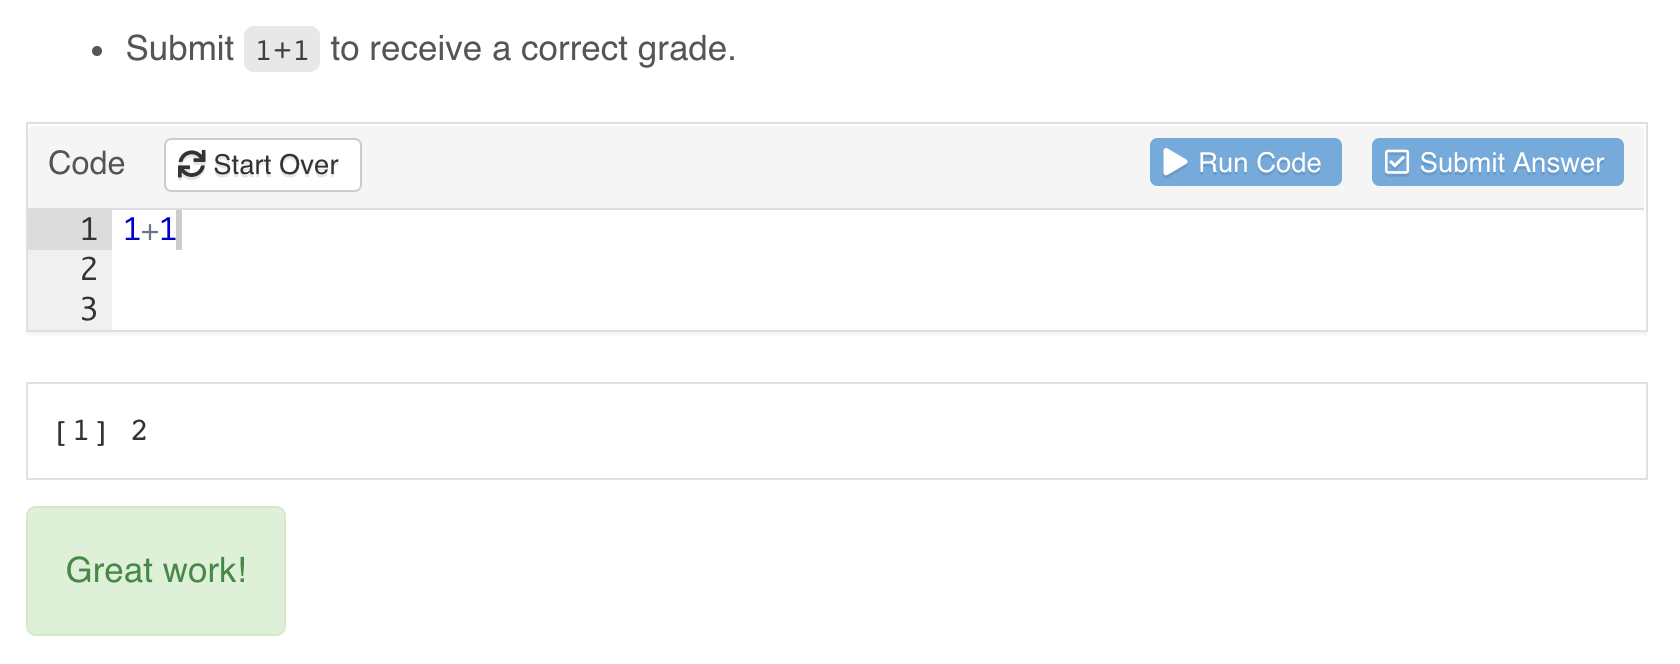Viewport: 1680px width, 664px height.
Task: Click line number 2 in gutter
Action: [88, 269]
